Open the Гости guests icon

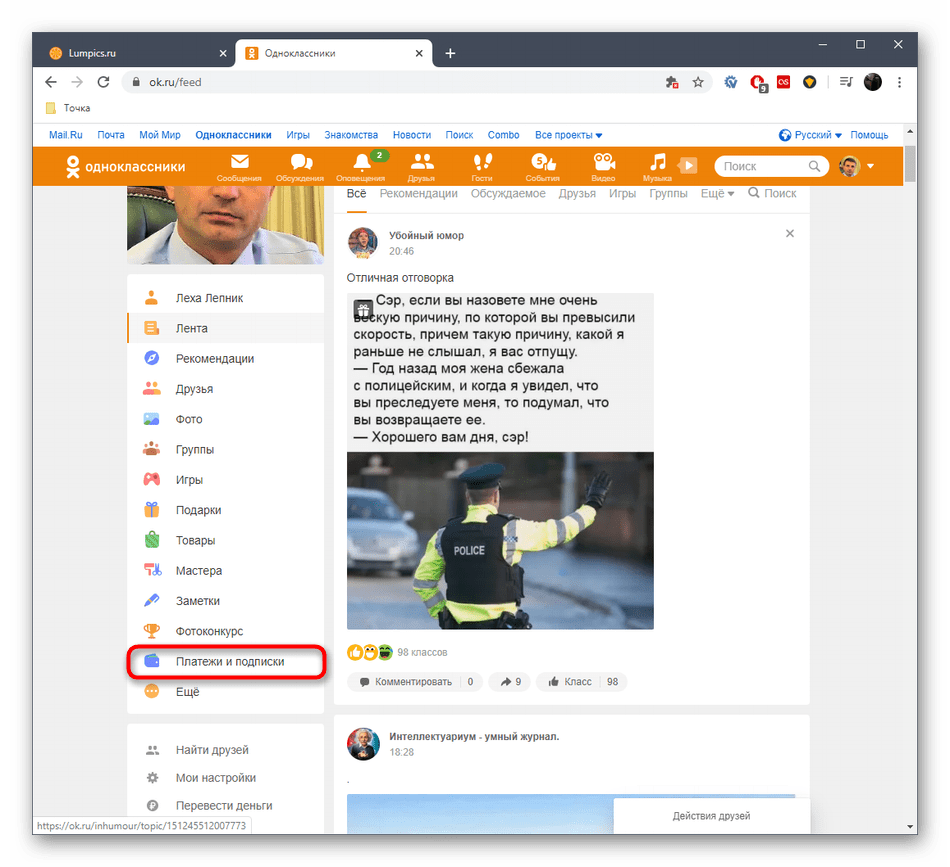pos(482,167)
